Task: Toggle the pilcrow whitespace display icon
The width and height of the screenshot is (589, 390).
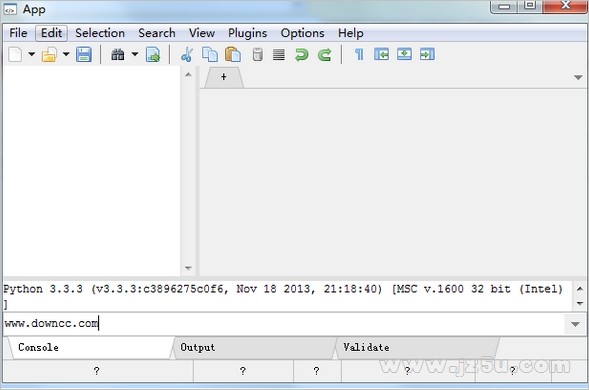Action: pos(359,55)
